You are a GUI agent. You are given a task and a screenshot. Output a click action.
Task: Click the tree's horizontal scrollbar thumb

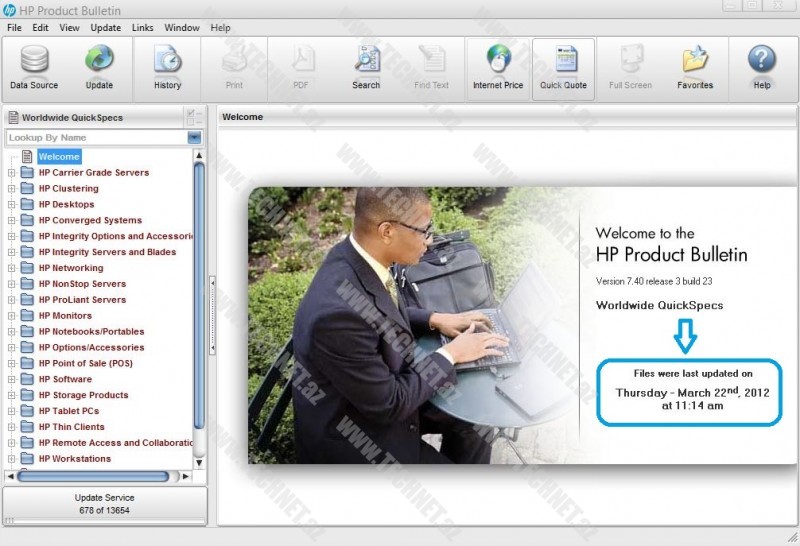pos(93,476)
